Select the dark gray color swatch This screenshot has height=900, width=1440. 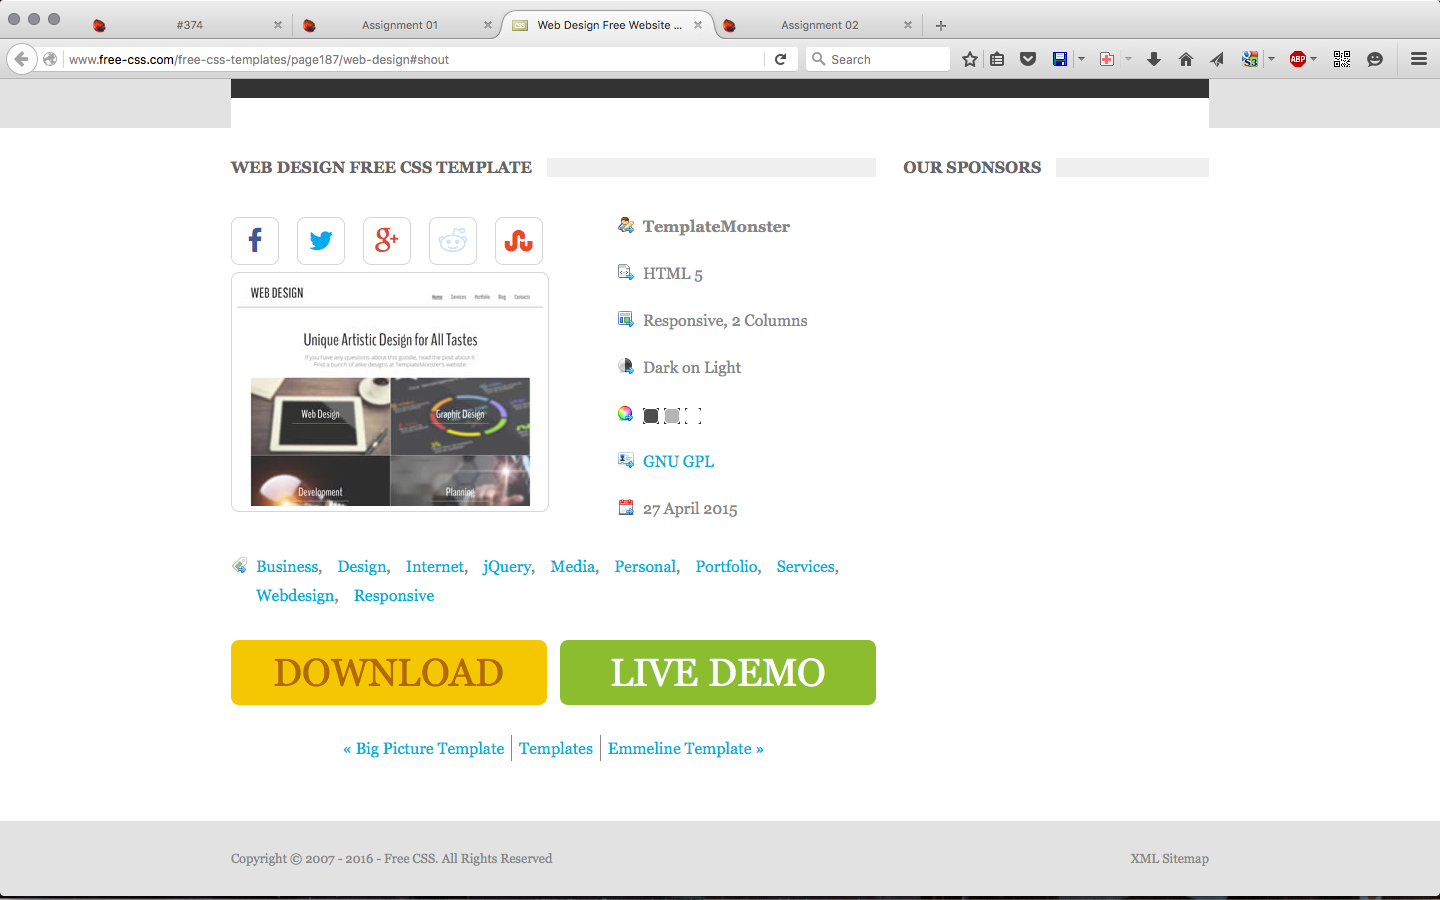click(x=650, y=415)
